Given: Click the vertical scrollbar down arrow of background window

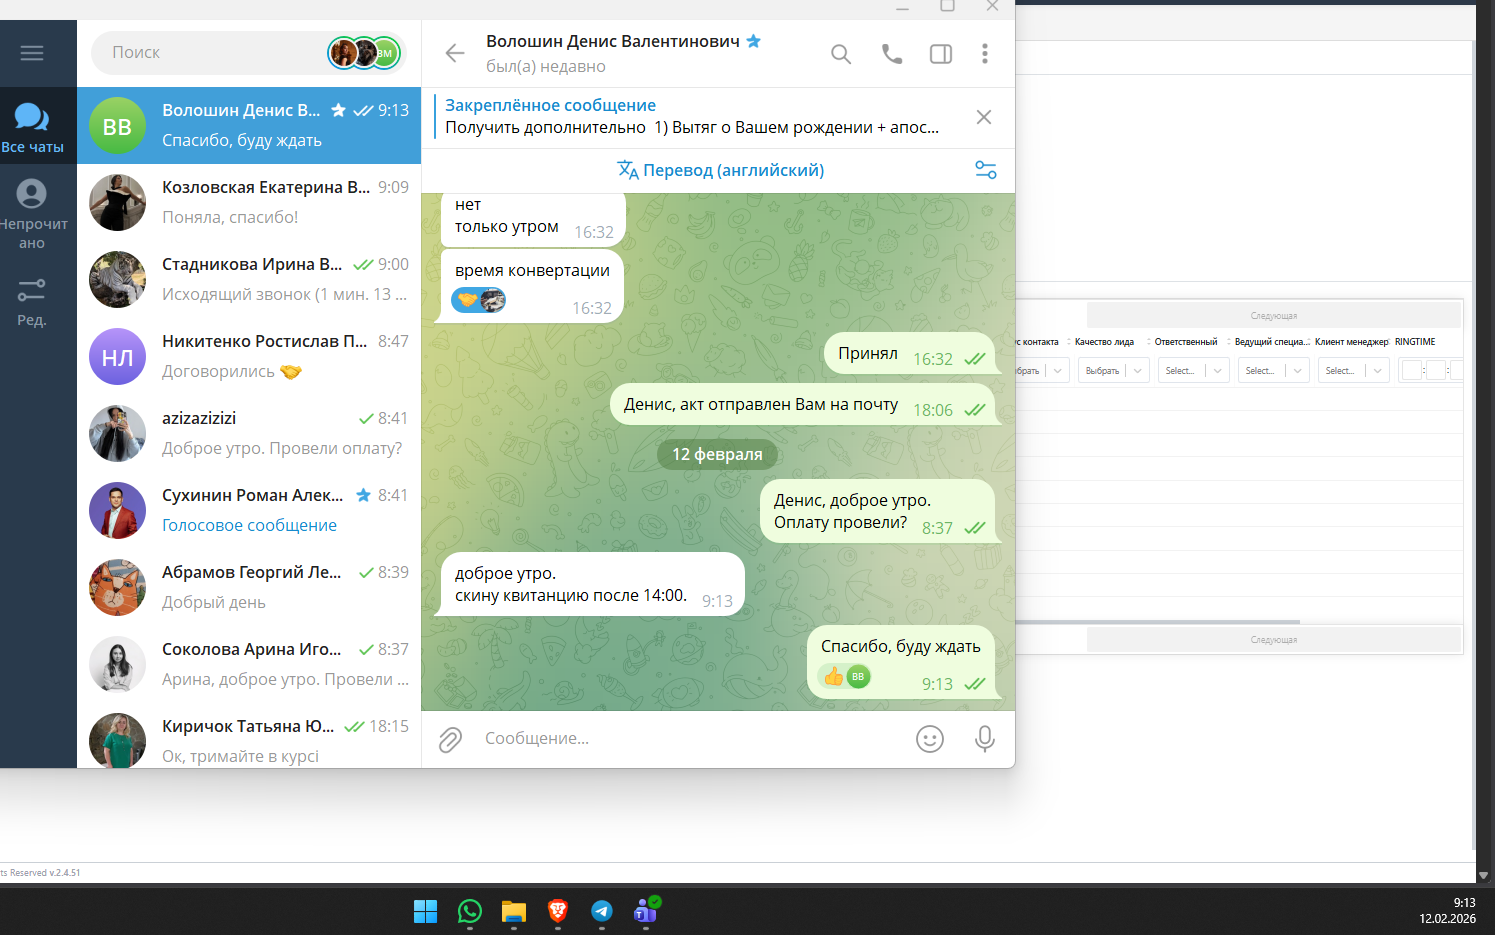Looking at the screenshot, I should [1484, 875].
